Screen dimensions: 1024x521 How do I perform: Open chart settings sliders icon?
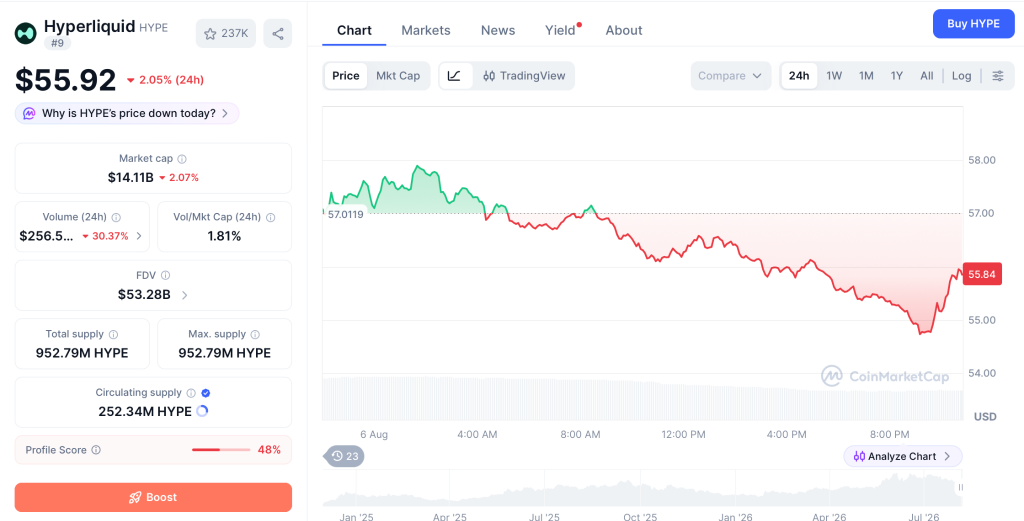coord(998,76)
